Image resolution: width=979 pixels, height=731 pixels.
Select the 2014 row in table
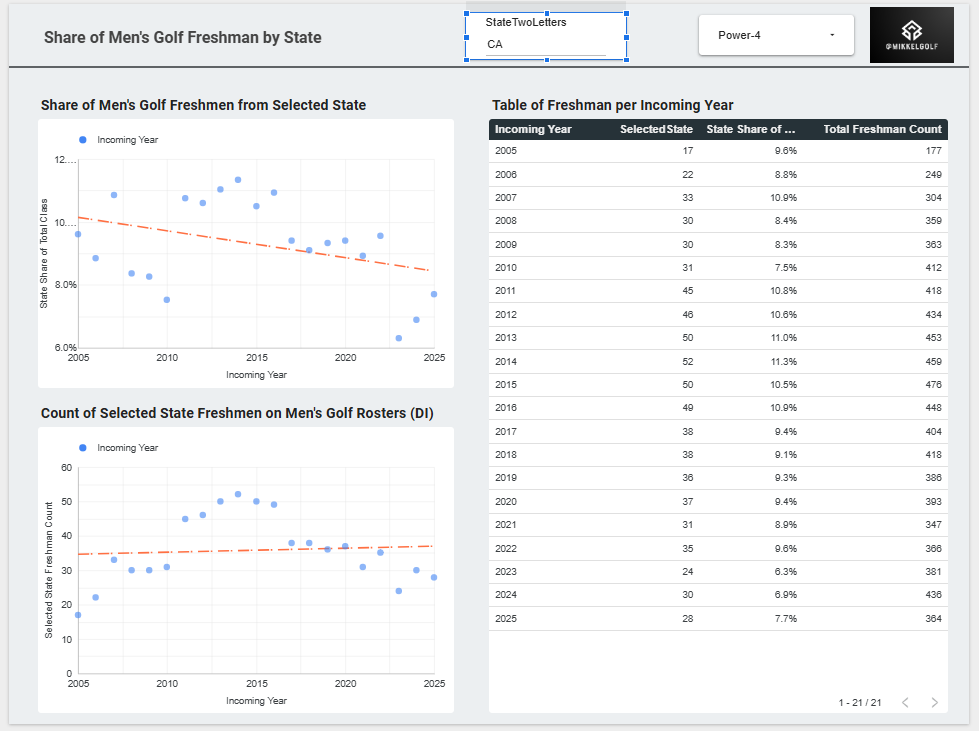[x=718, y=361]
